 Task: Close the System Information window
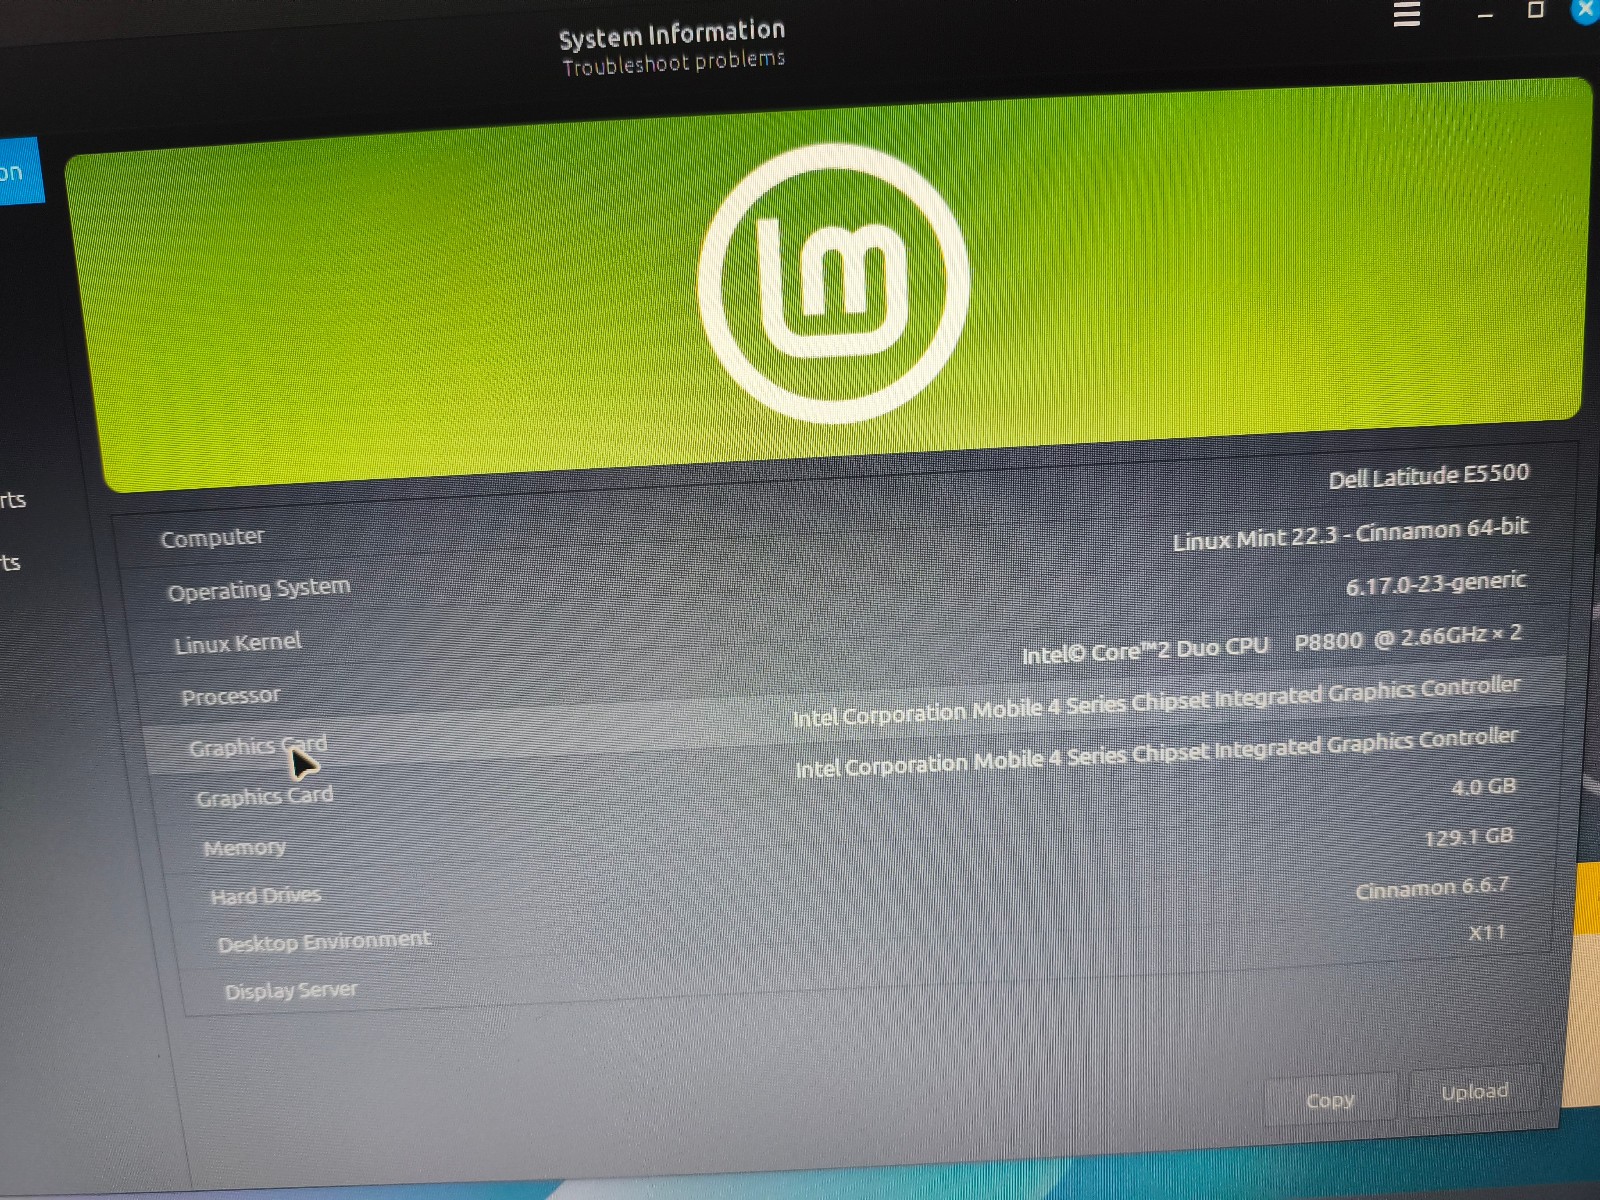(1586, 9)
